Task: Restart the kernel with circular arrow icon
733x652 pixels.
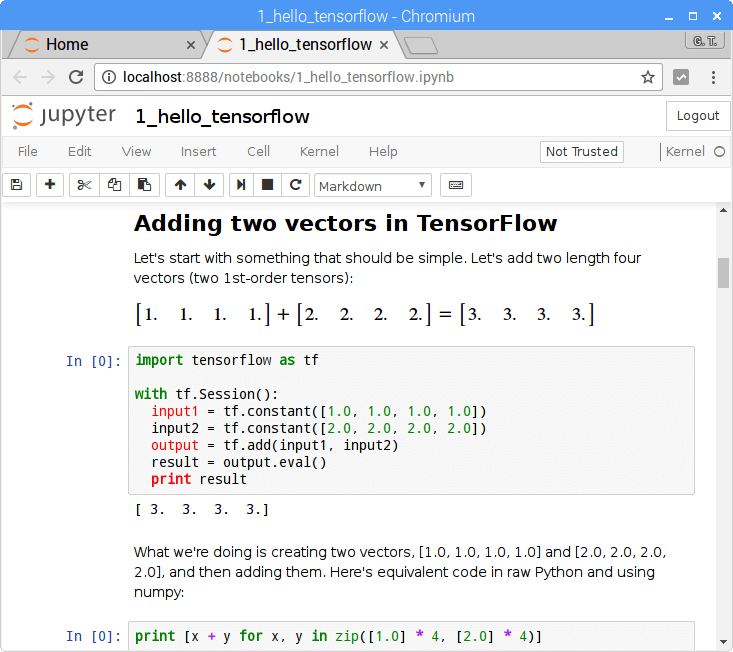Action: [x=295, y=185]
